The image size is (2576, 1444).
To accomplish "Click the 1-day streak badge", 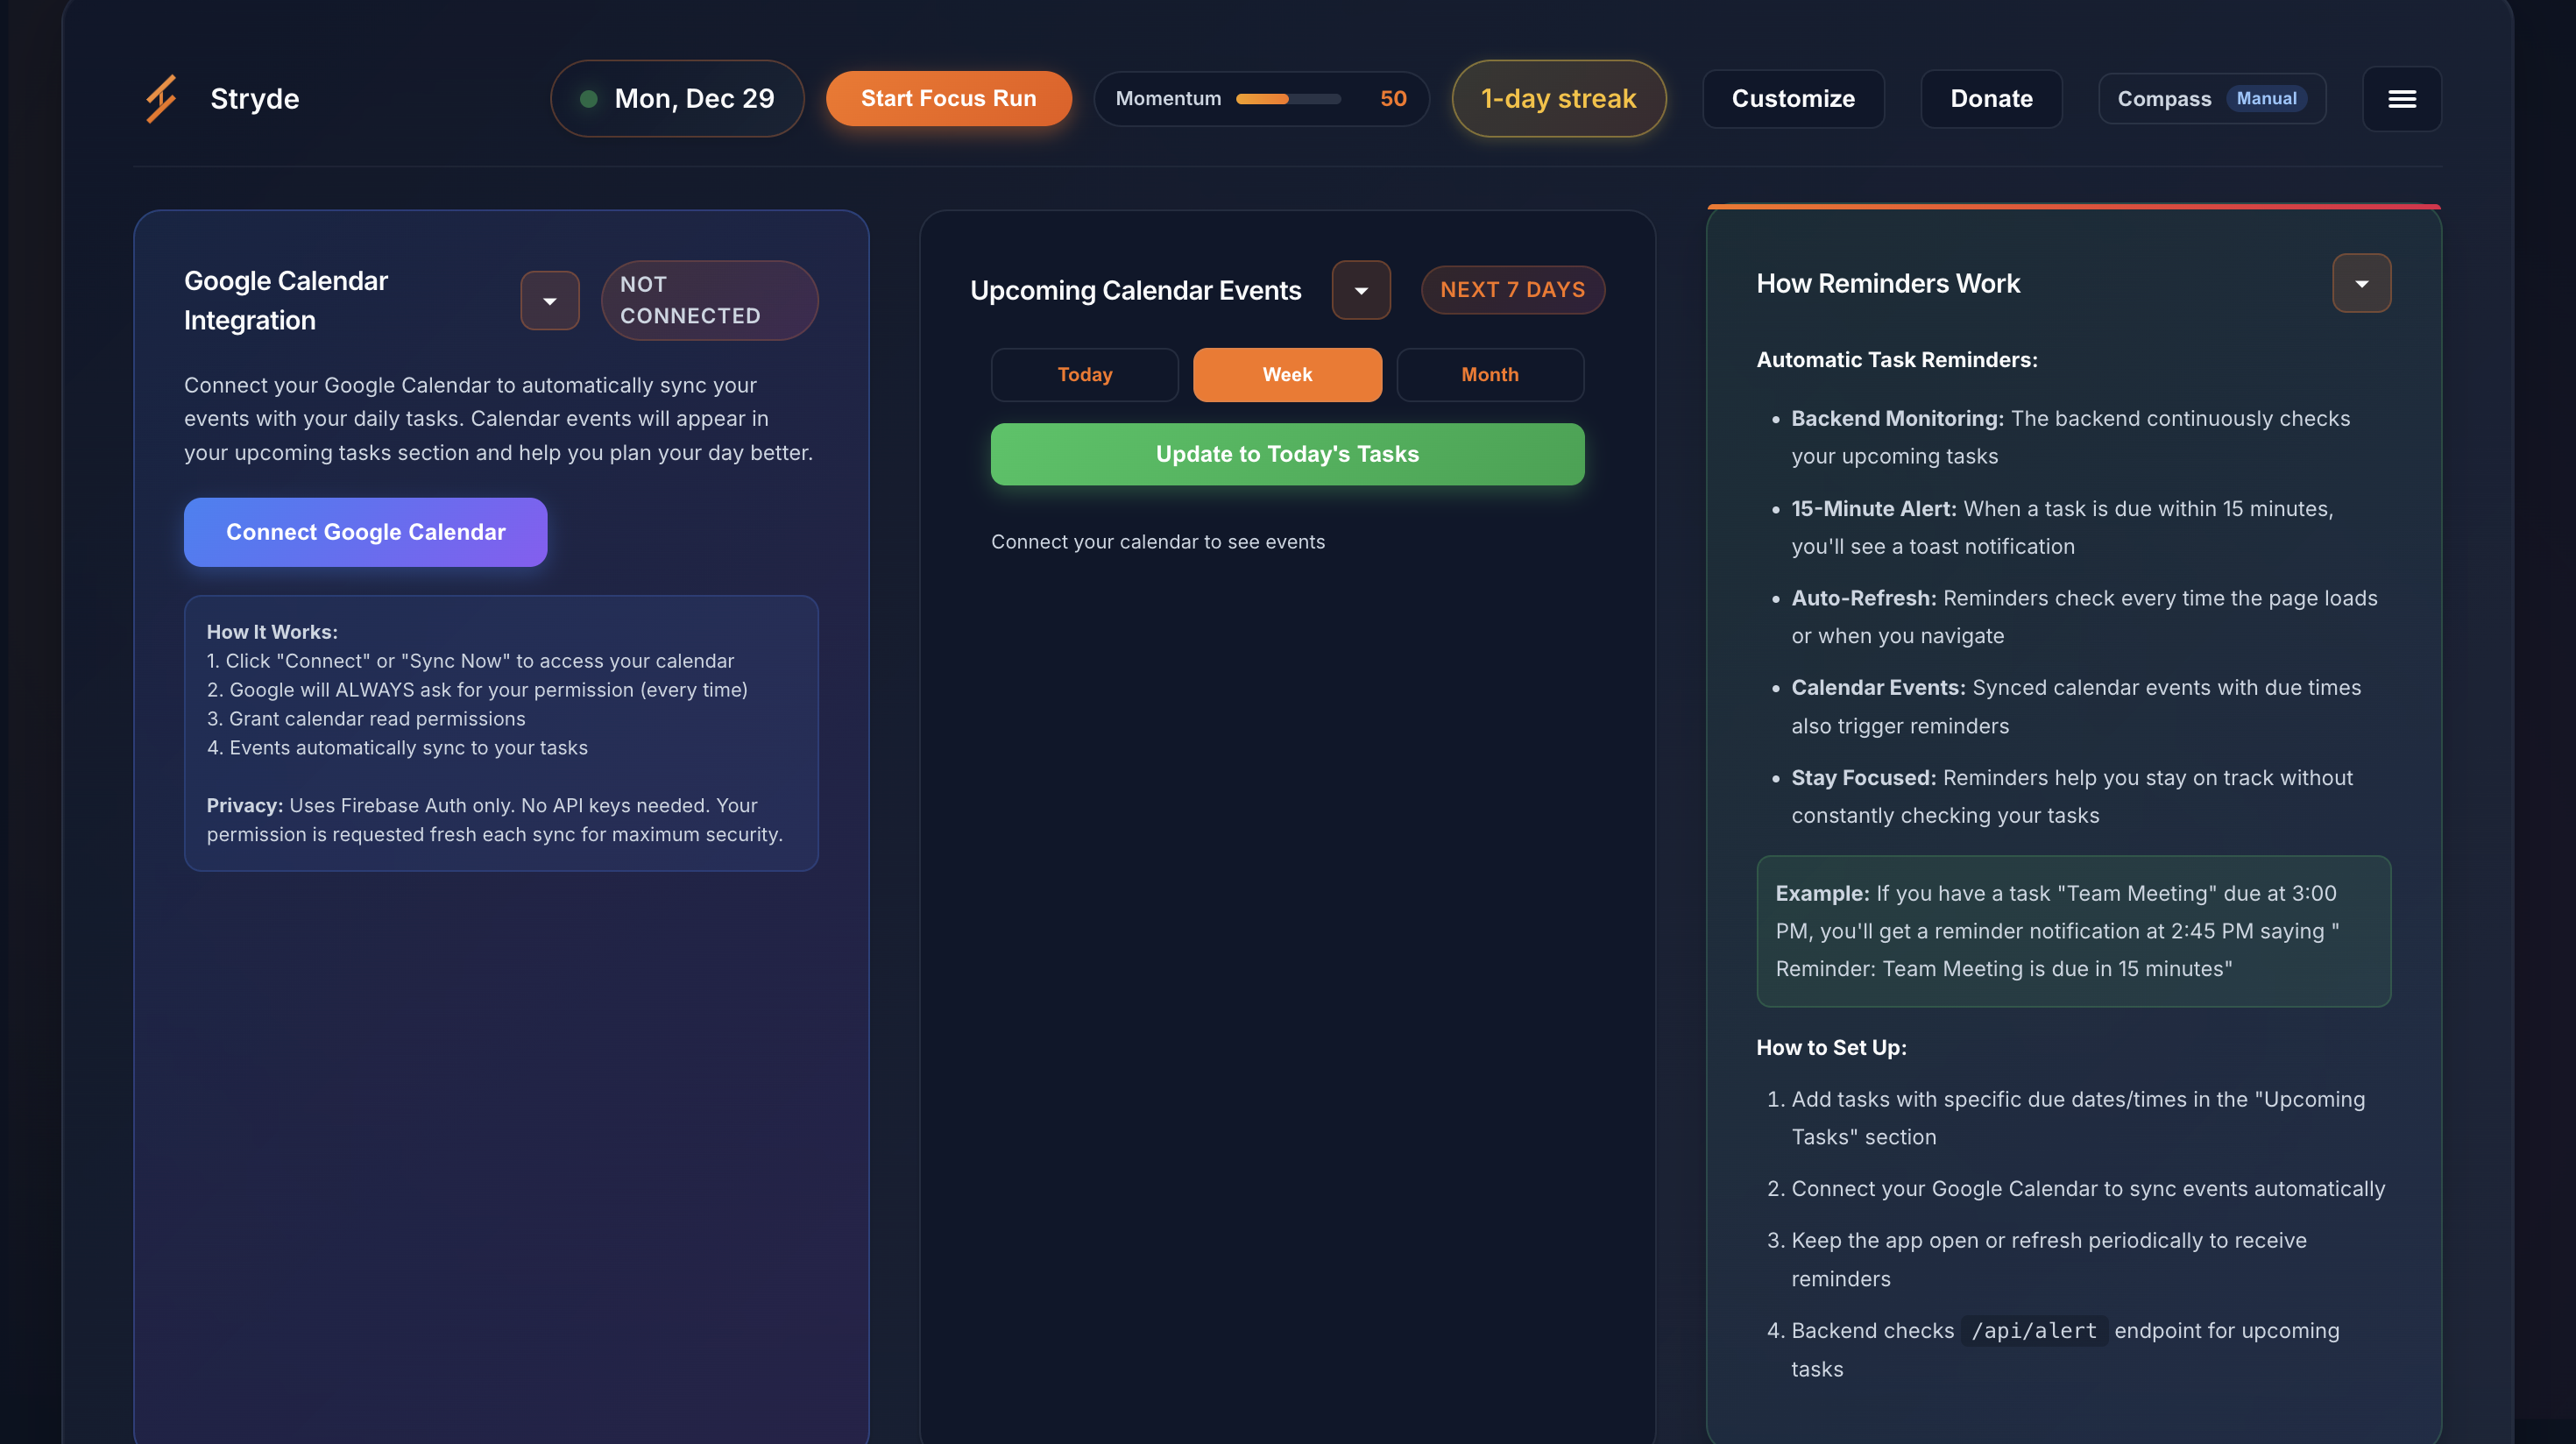I will pyautogui.click(x=1558, y=98).
